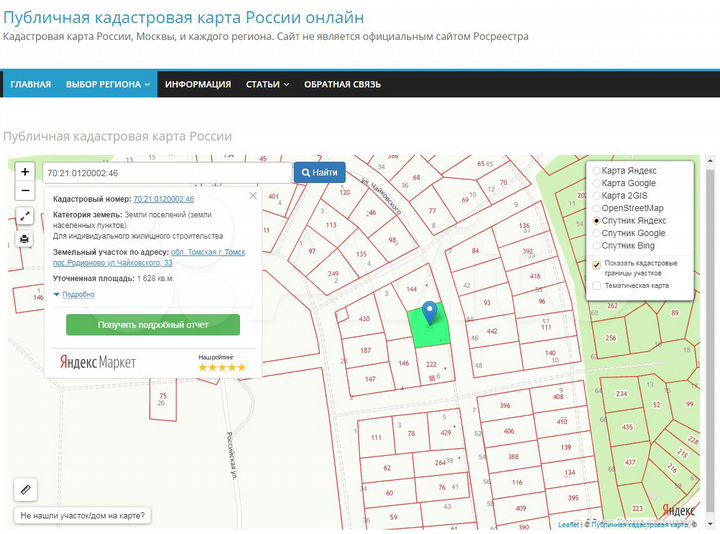This screenshot has height=534, width=720.
Task: Select Спутник Яндекс layer
Action: [596, 221]
